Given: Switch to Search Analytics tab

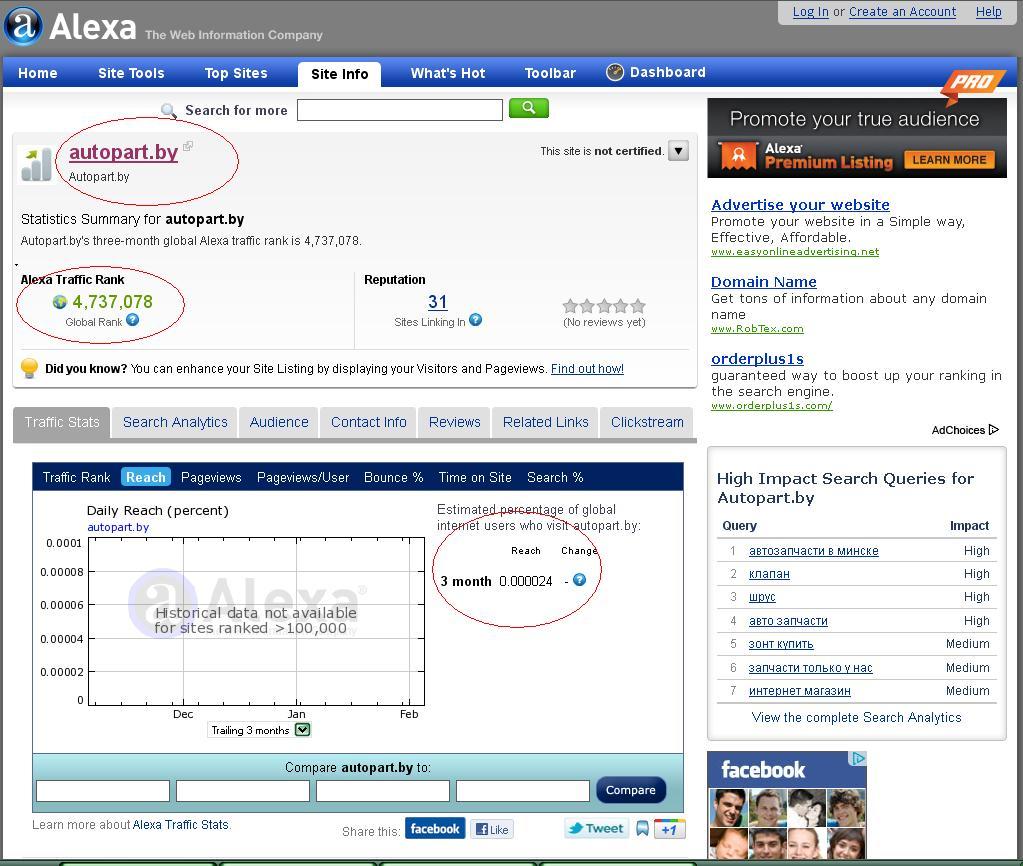Looking at the screenshot, I should pyautogui.click(x=175, y=422).
